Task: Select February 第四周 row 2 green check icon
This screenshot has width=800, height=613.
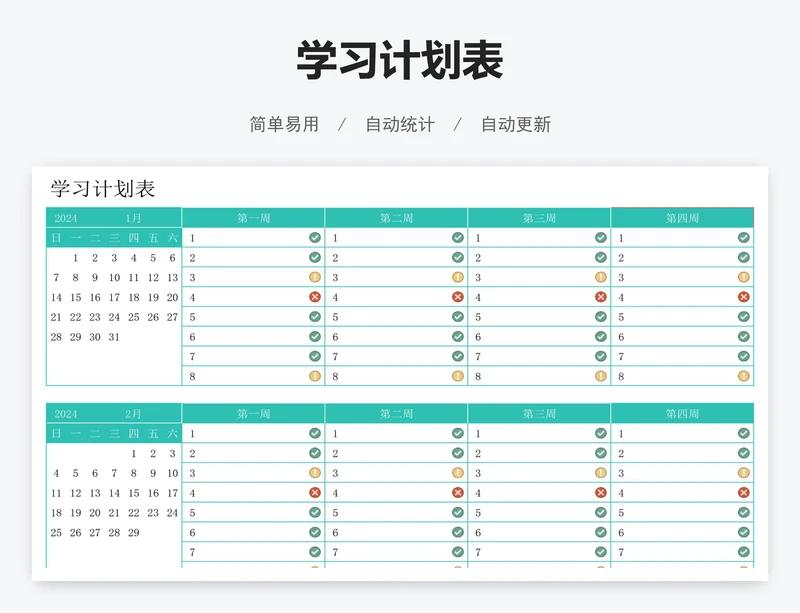Action: pos(743,453)
